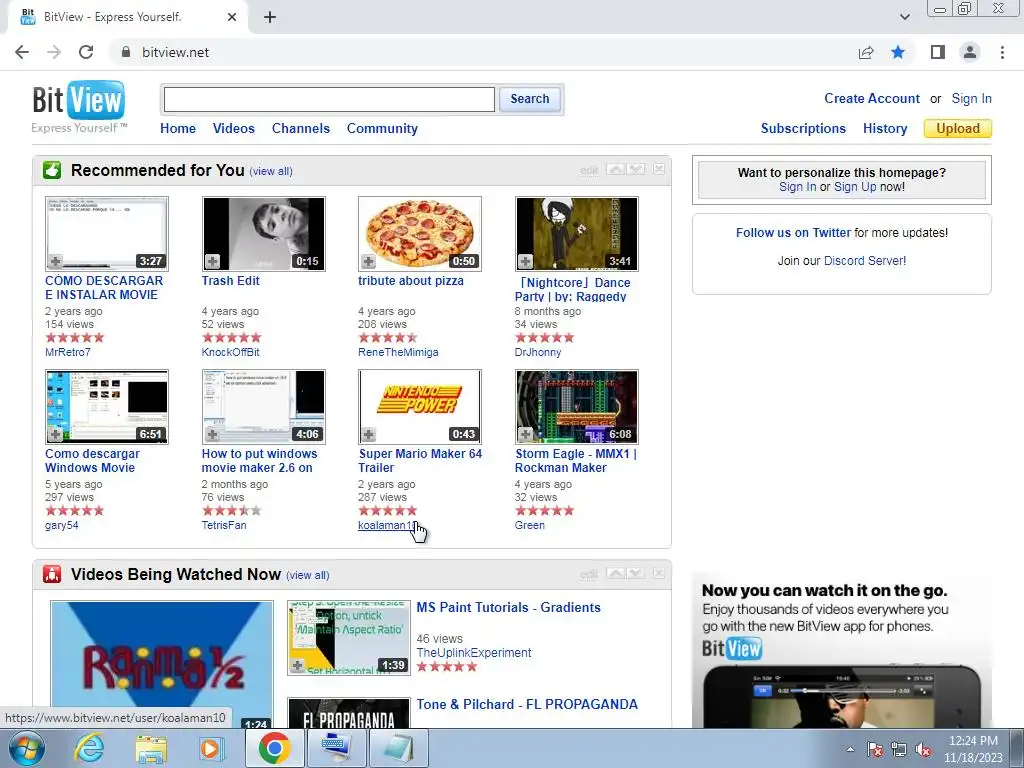Open Chrome's three-dot menu
The width and height of the screenshot is (1024, 768).
(x=1002, y=52)
